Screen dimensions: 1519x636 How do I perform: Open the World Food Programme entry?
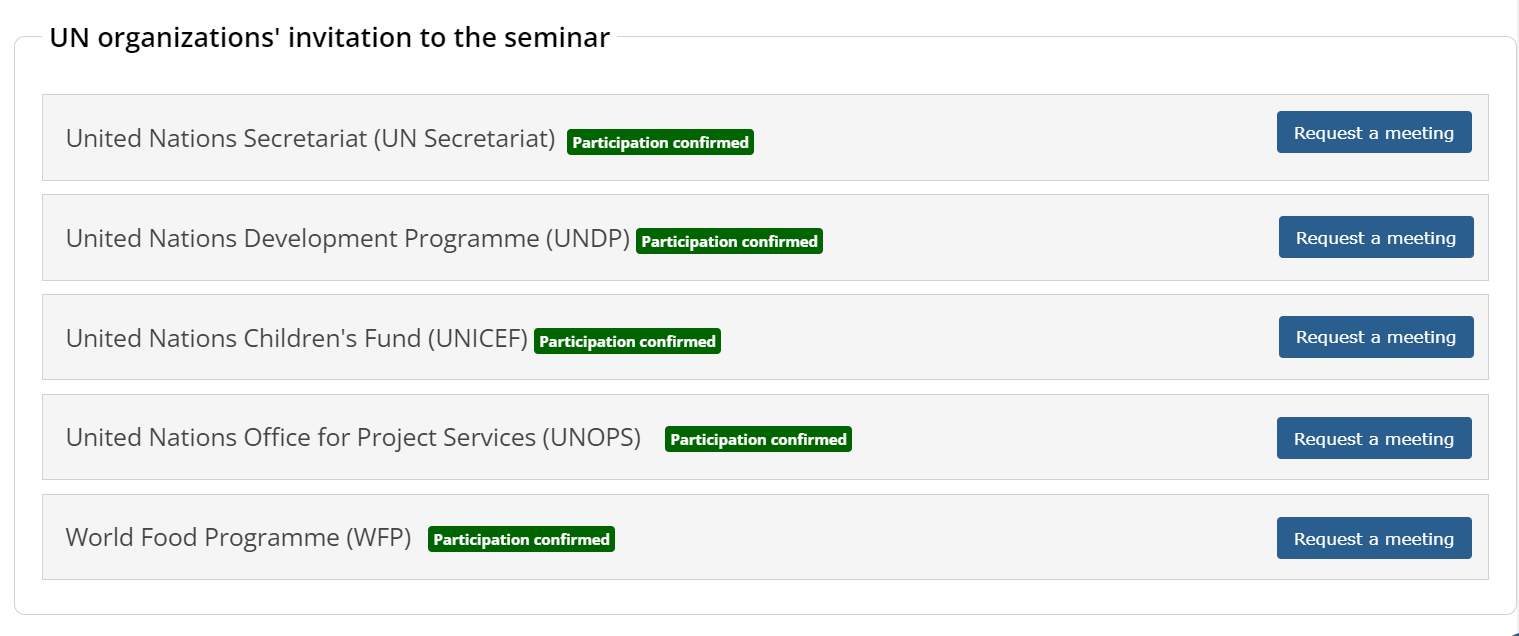click(239, 538)
